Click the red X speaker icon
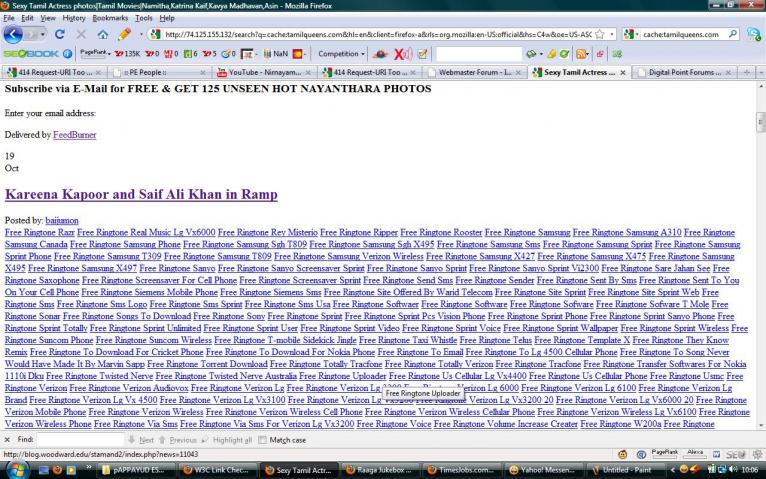The height and width of the screenshot is (479, 766). pos(403,54)
